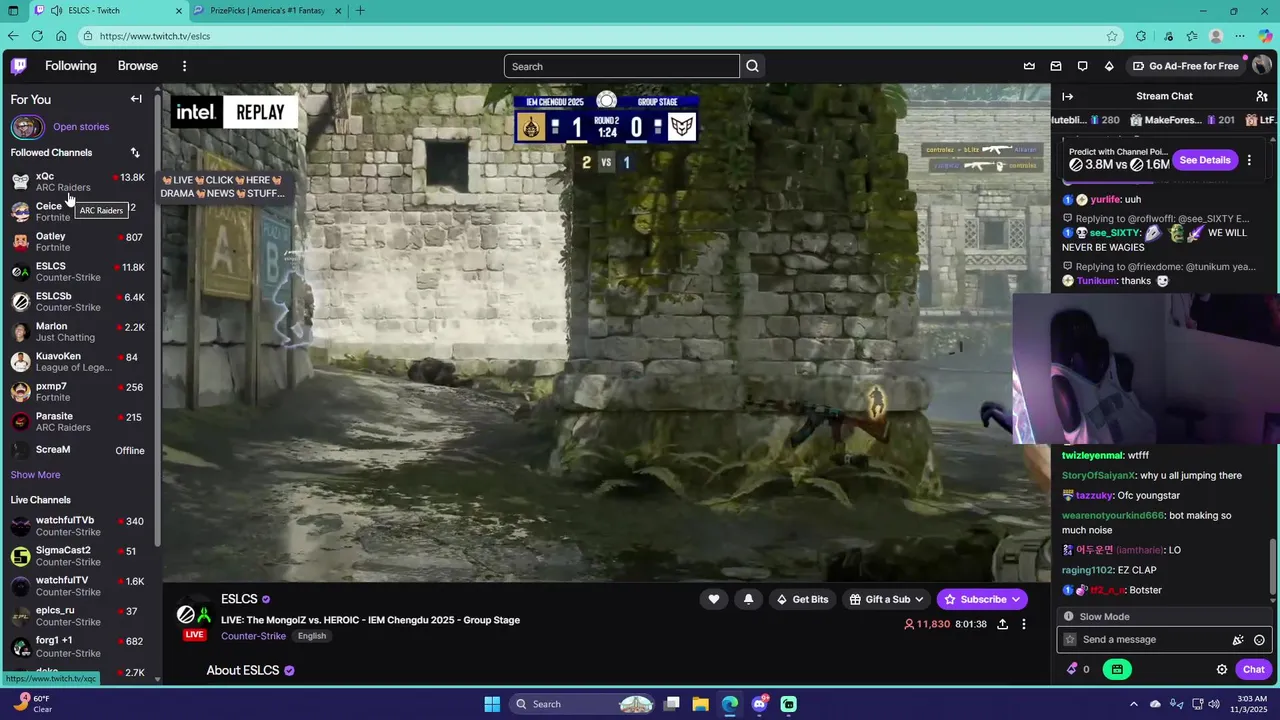
Task: Click ESLCS channel name below video
Action: (239, 599)
